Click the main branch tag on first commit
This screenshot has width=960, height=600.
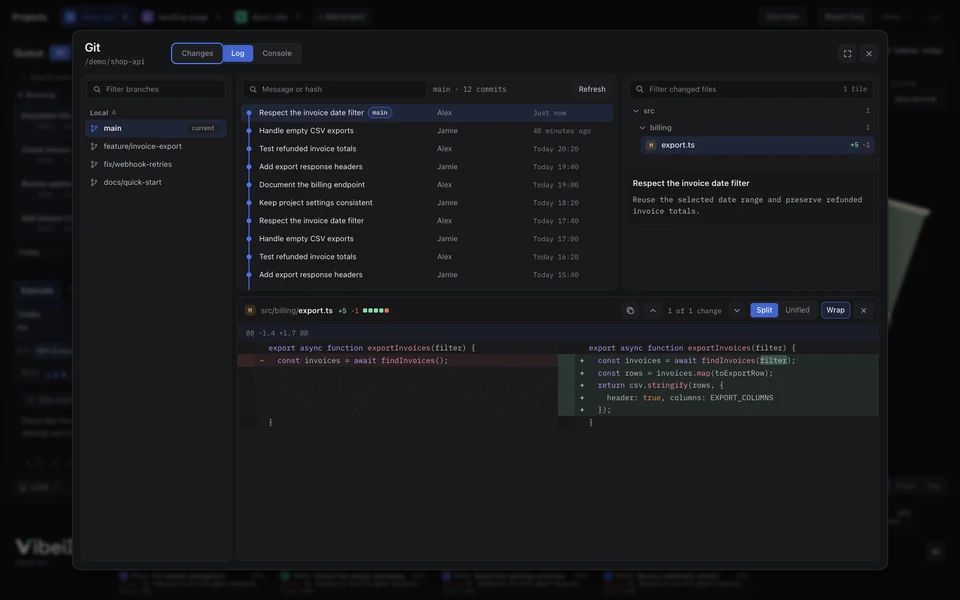tap(380, 113)
